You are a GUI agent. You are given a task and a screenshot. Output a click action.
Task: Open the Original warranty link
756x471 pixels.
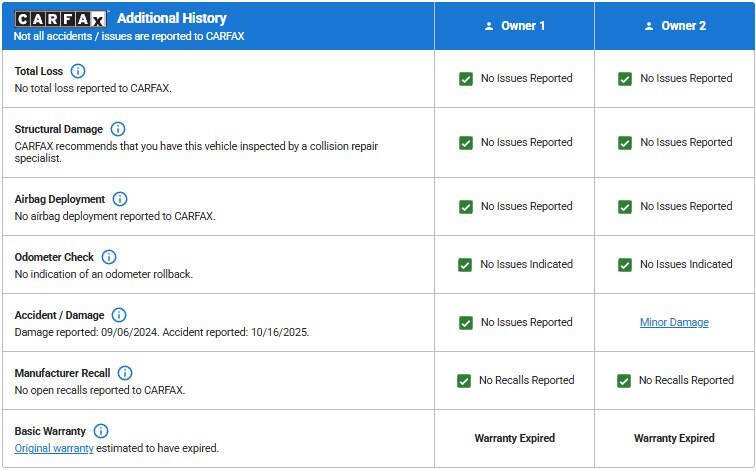(x=54, y=448)
